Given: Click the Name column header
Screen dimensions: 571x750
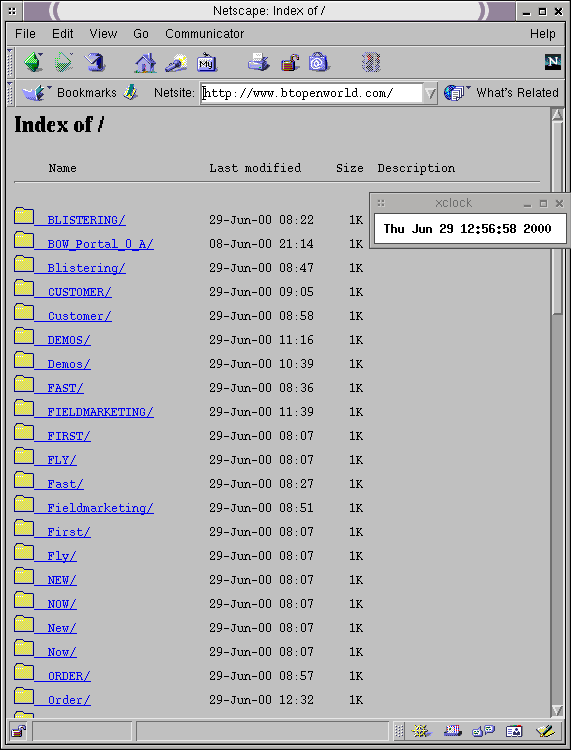Looking at the screenshot, I should [x=62, y=168].
